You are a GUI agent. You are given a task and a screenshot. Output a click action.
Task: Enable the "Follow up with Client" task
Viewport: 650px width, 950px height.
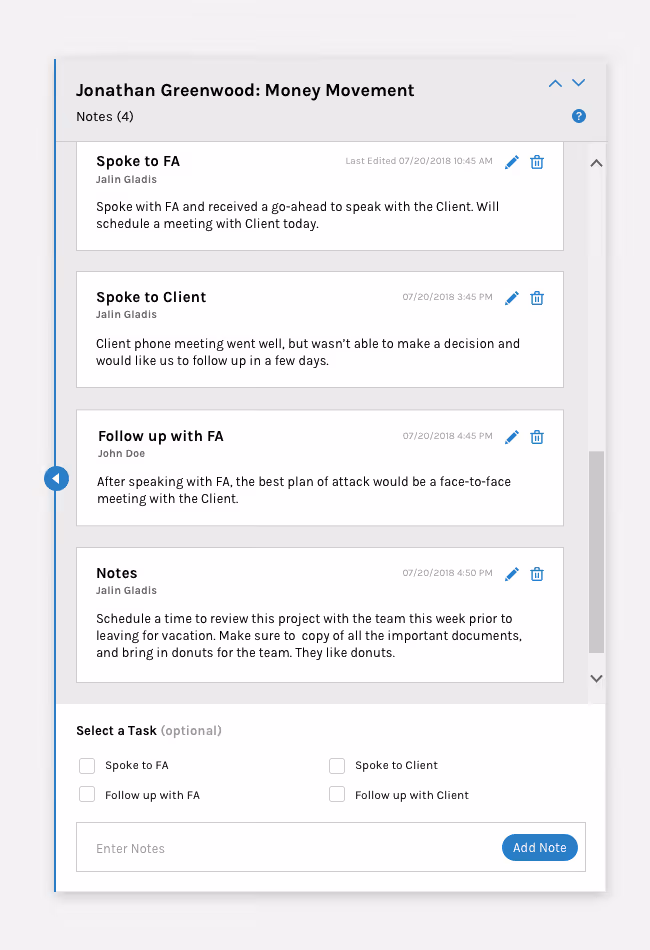pos(337,794)
